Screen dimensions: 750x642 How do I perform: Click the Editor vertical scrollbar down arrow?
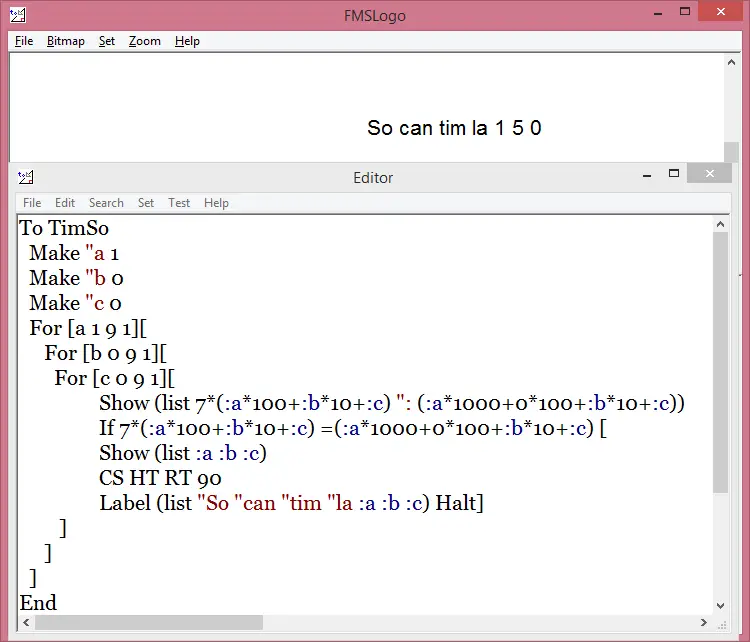721,605
